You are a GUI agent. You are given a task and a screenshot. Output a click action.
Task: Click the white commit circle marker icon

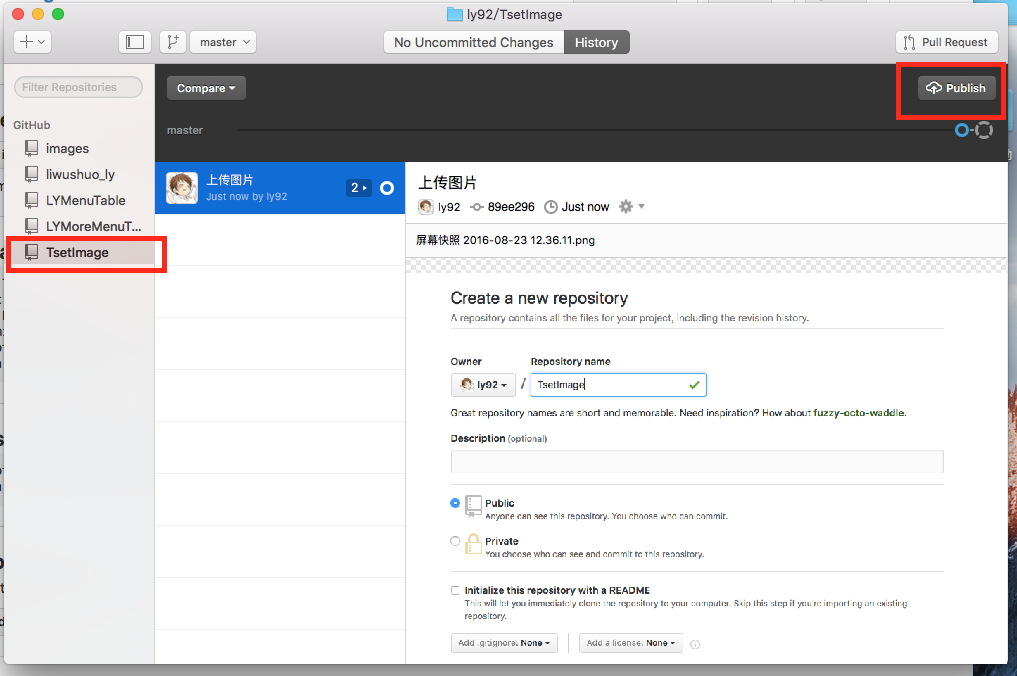pyautogui.click(x=387, y=188)
